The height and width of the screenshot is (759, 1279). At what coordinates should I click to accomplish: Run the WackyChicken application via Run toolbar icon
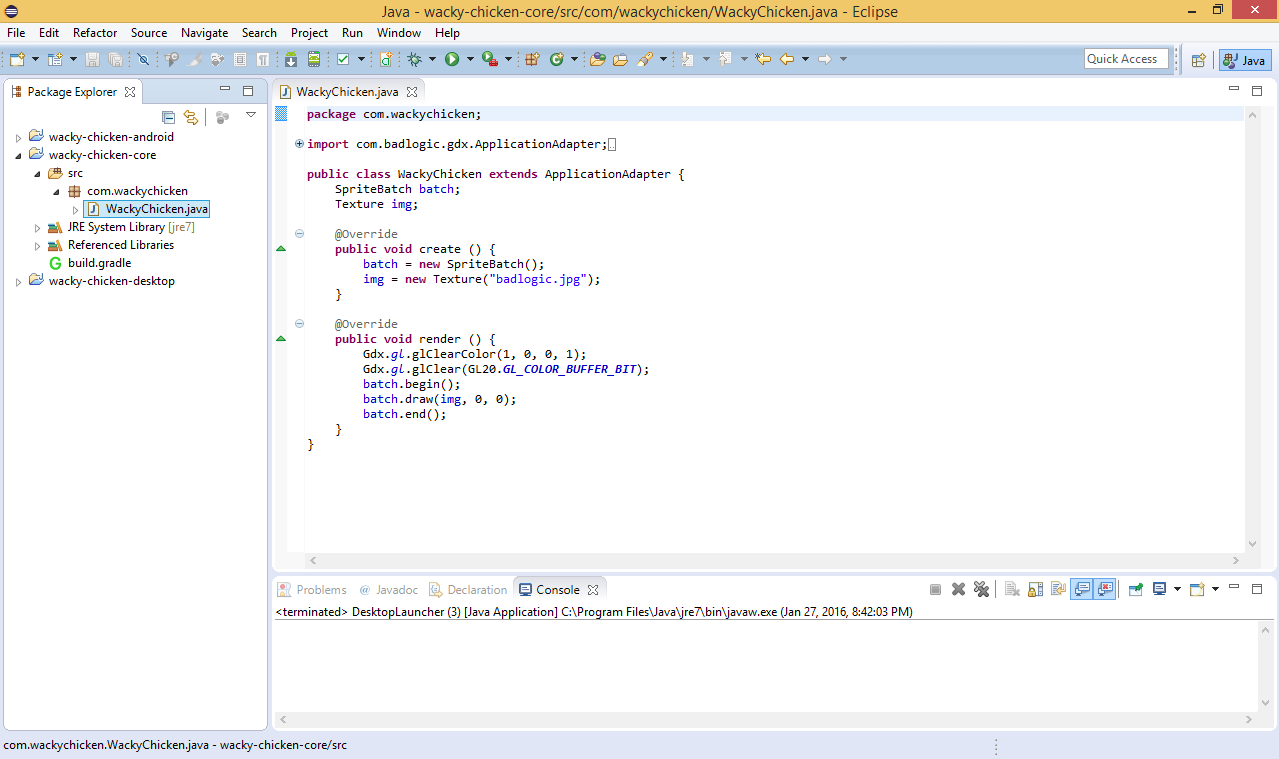click(451, 59)
